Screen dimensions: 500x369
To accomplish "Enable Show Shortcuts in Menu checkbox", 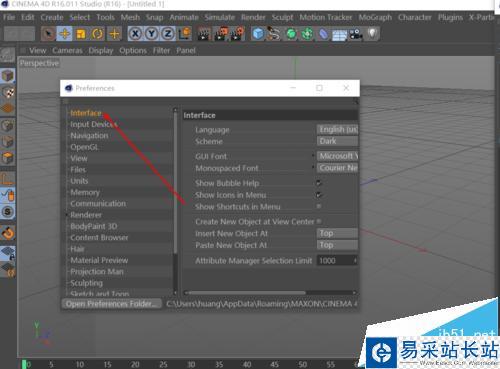I will (319, 206).
